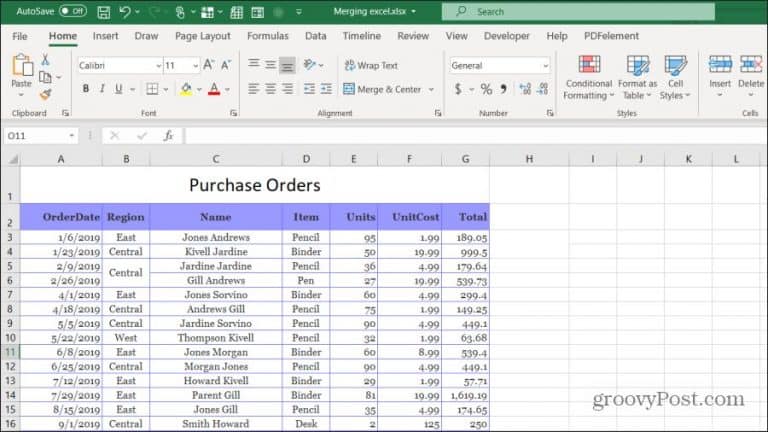
Task: Toggle AutoSave switch
Action: [x=72, y=11]
